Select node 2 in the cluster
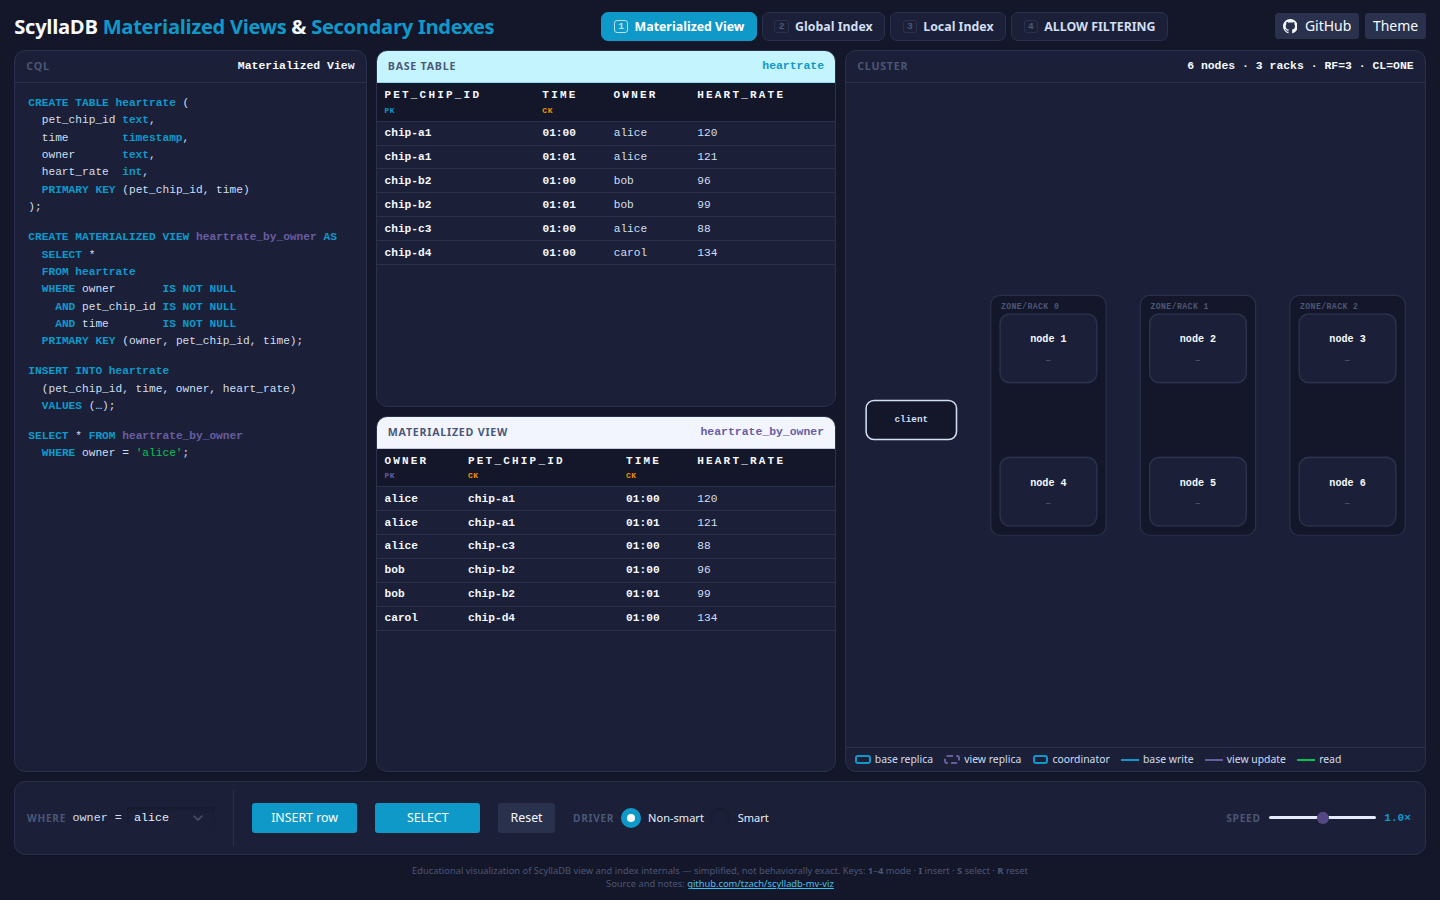The image size is (1440, 900). [x=1198, y=348]
